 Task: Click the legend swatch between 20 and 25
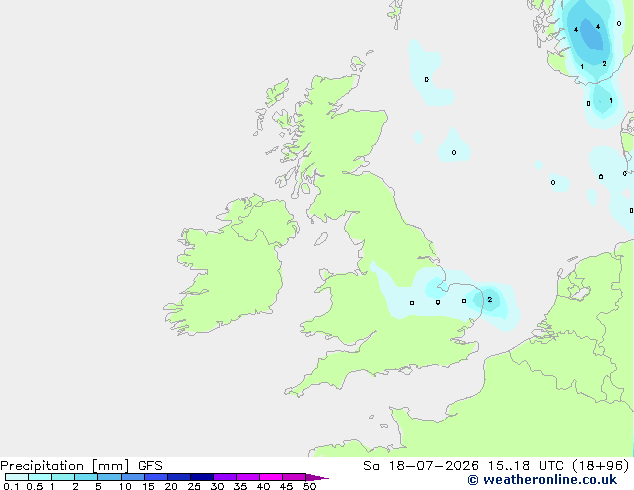click(x=179, y=477)
